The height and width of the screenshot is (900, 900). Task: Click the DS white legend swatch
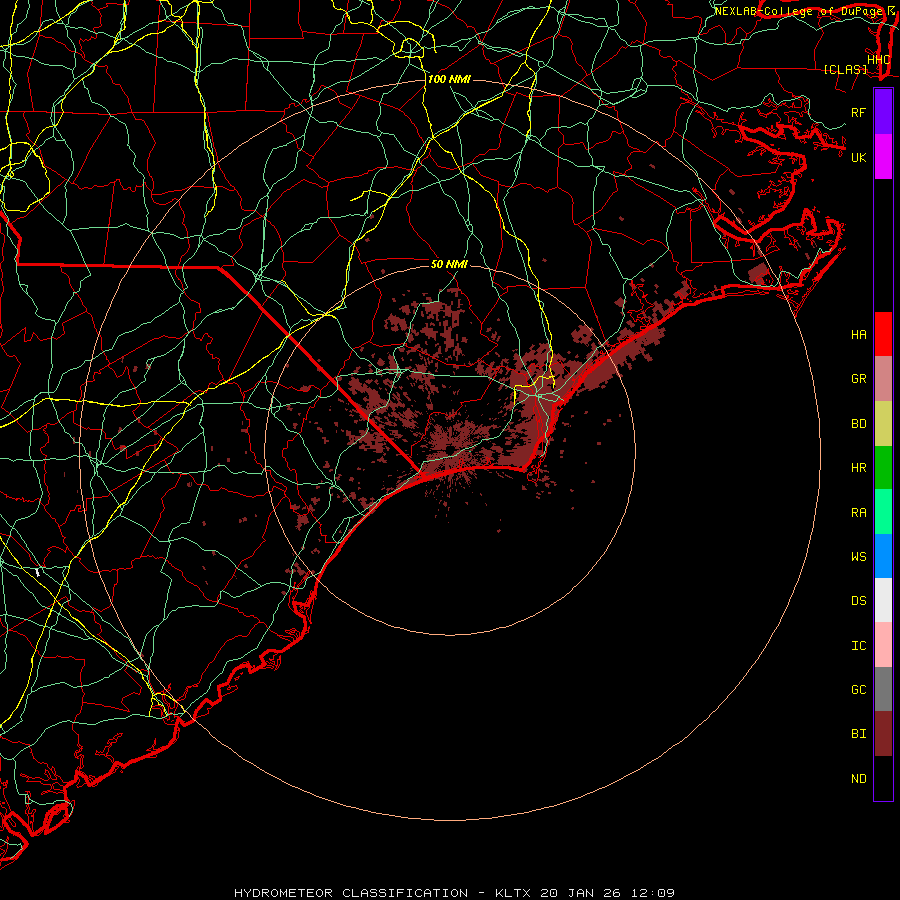883,600
